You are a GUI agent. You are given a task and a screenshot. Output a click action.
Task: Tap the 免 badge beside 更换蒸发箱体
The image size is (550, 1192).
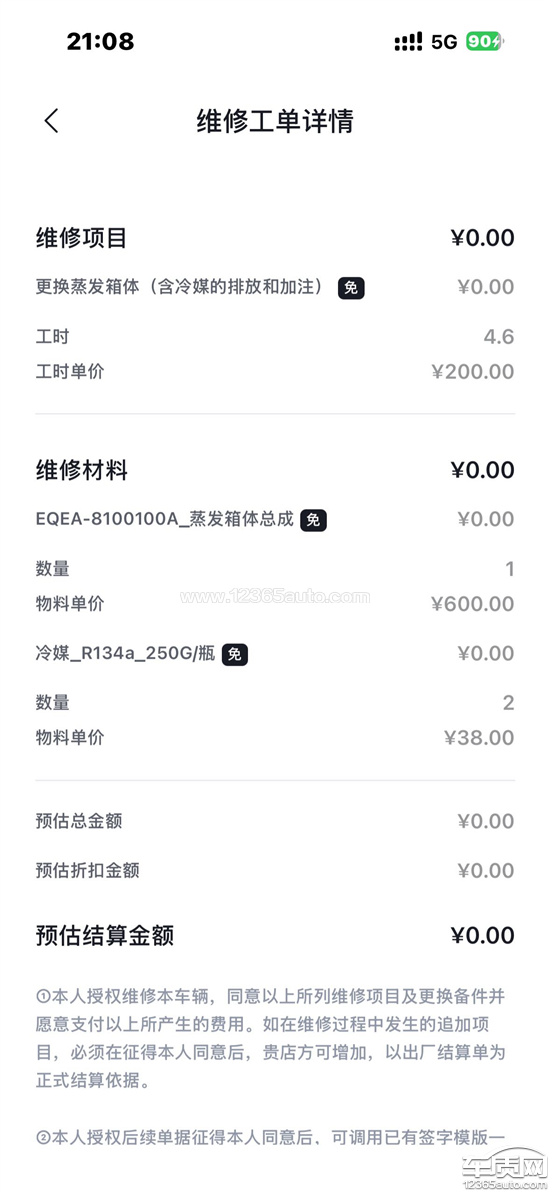coord(351,287)
